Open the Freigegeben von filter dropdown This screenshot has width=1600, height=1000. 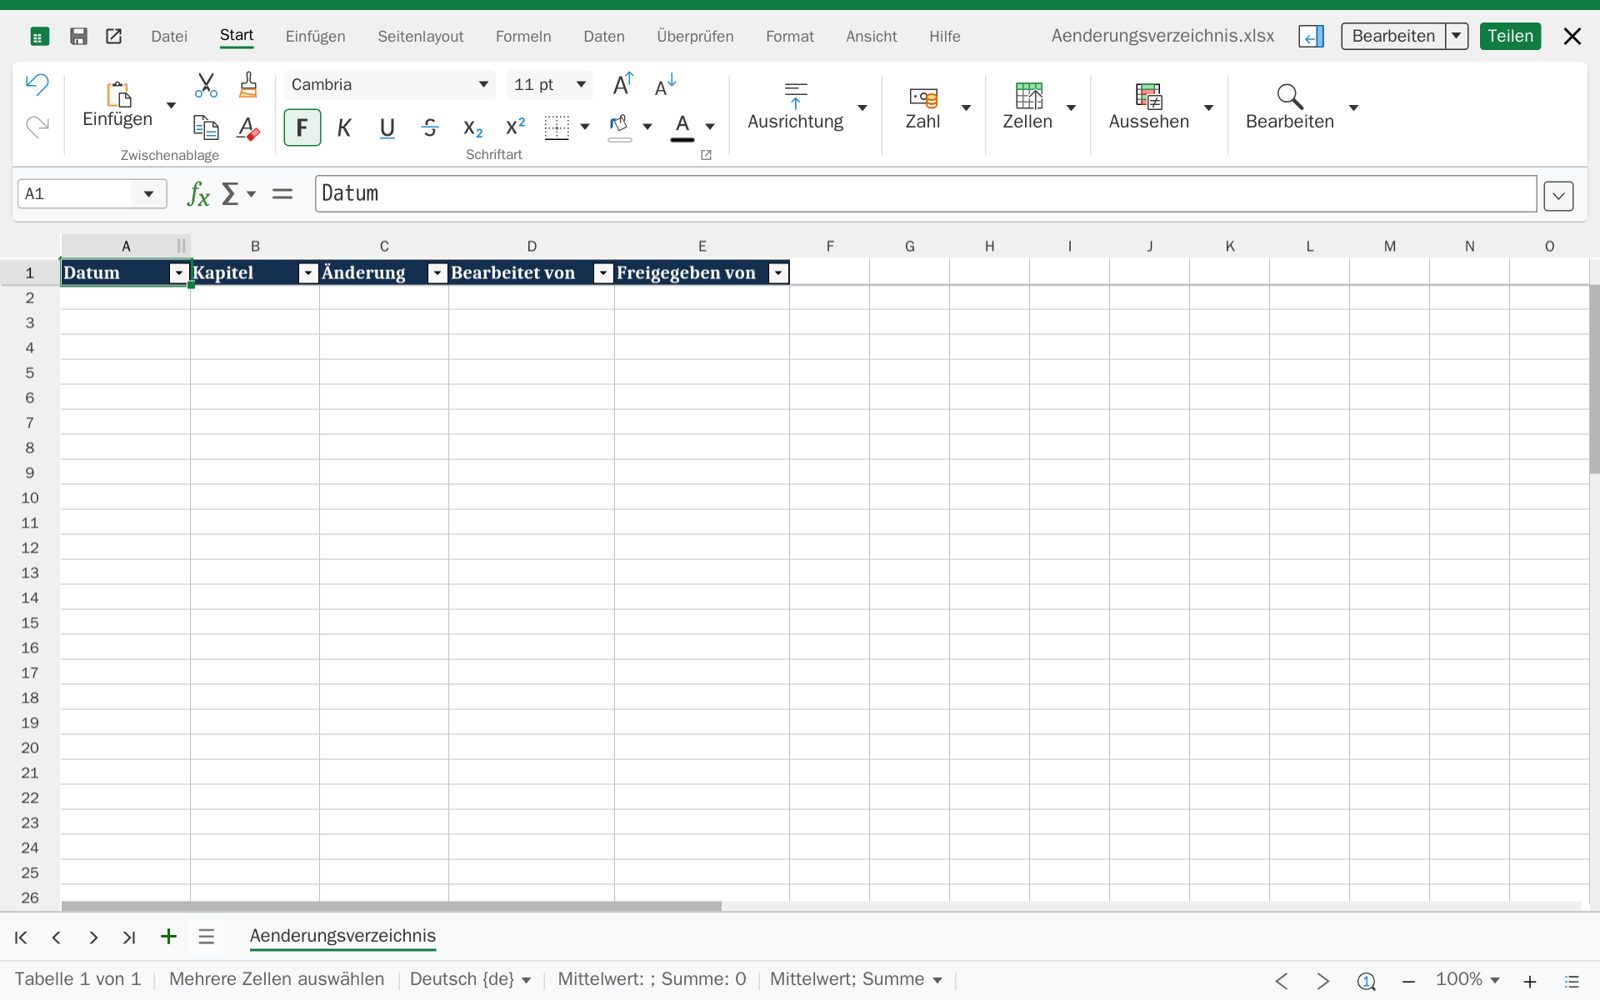click(x=778, y=273)
